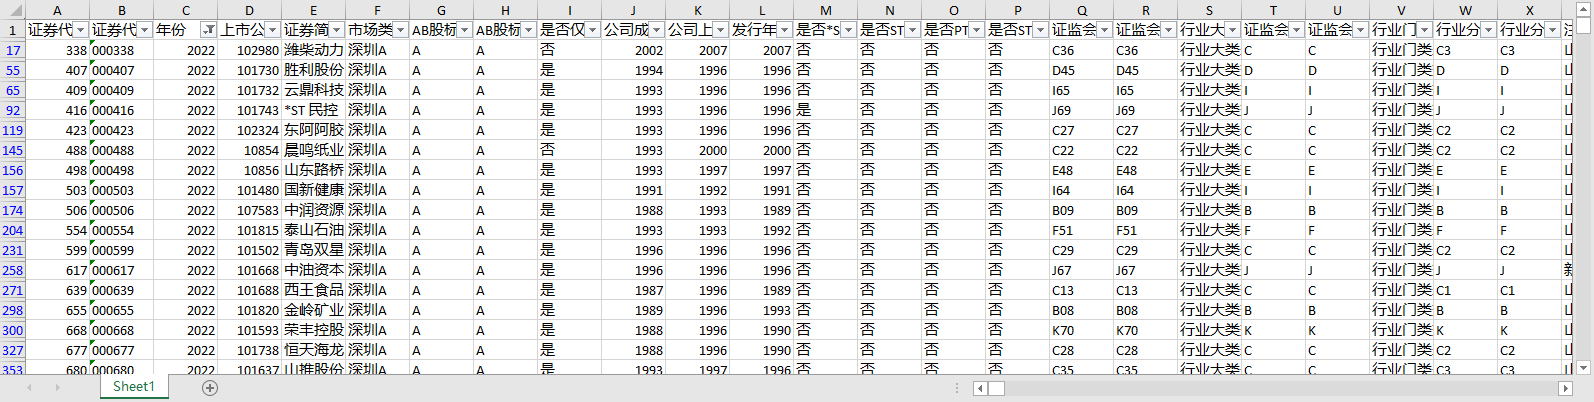Select cell containing 金岭矿业
Viewport: 1594px width, 402px height.
(314, 310)
